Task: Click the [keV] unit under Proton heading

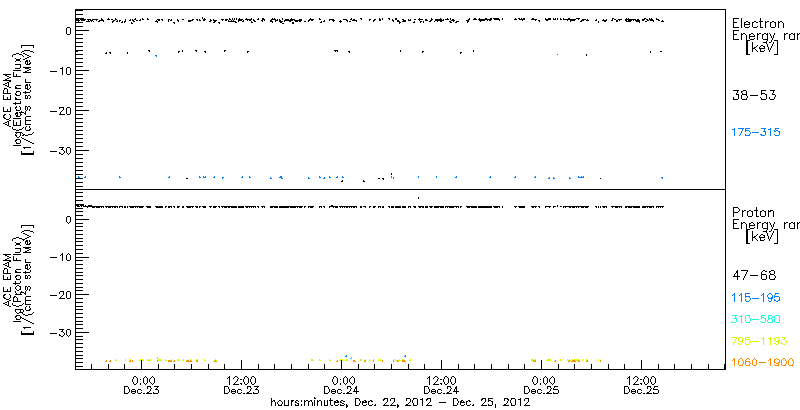Action: pos(762,237)
